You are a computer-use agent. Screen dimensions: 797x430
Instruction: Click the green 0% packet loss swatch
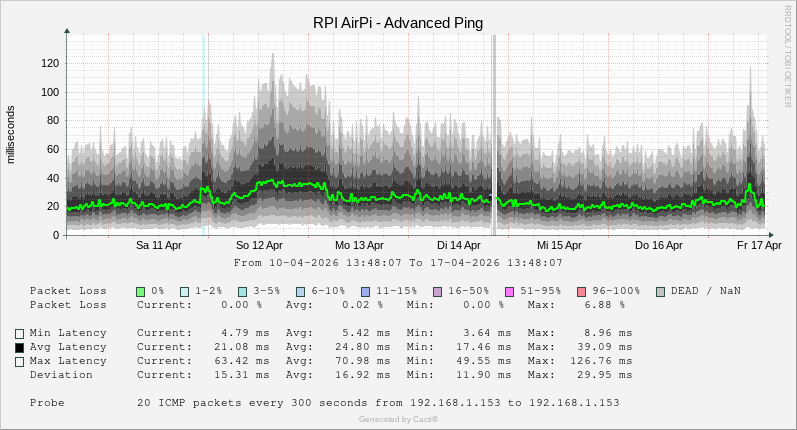[141, 291]
